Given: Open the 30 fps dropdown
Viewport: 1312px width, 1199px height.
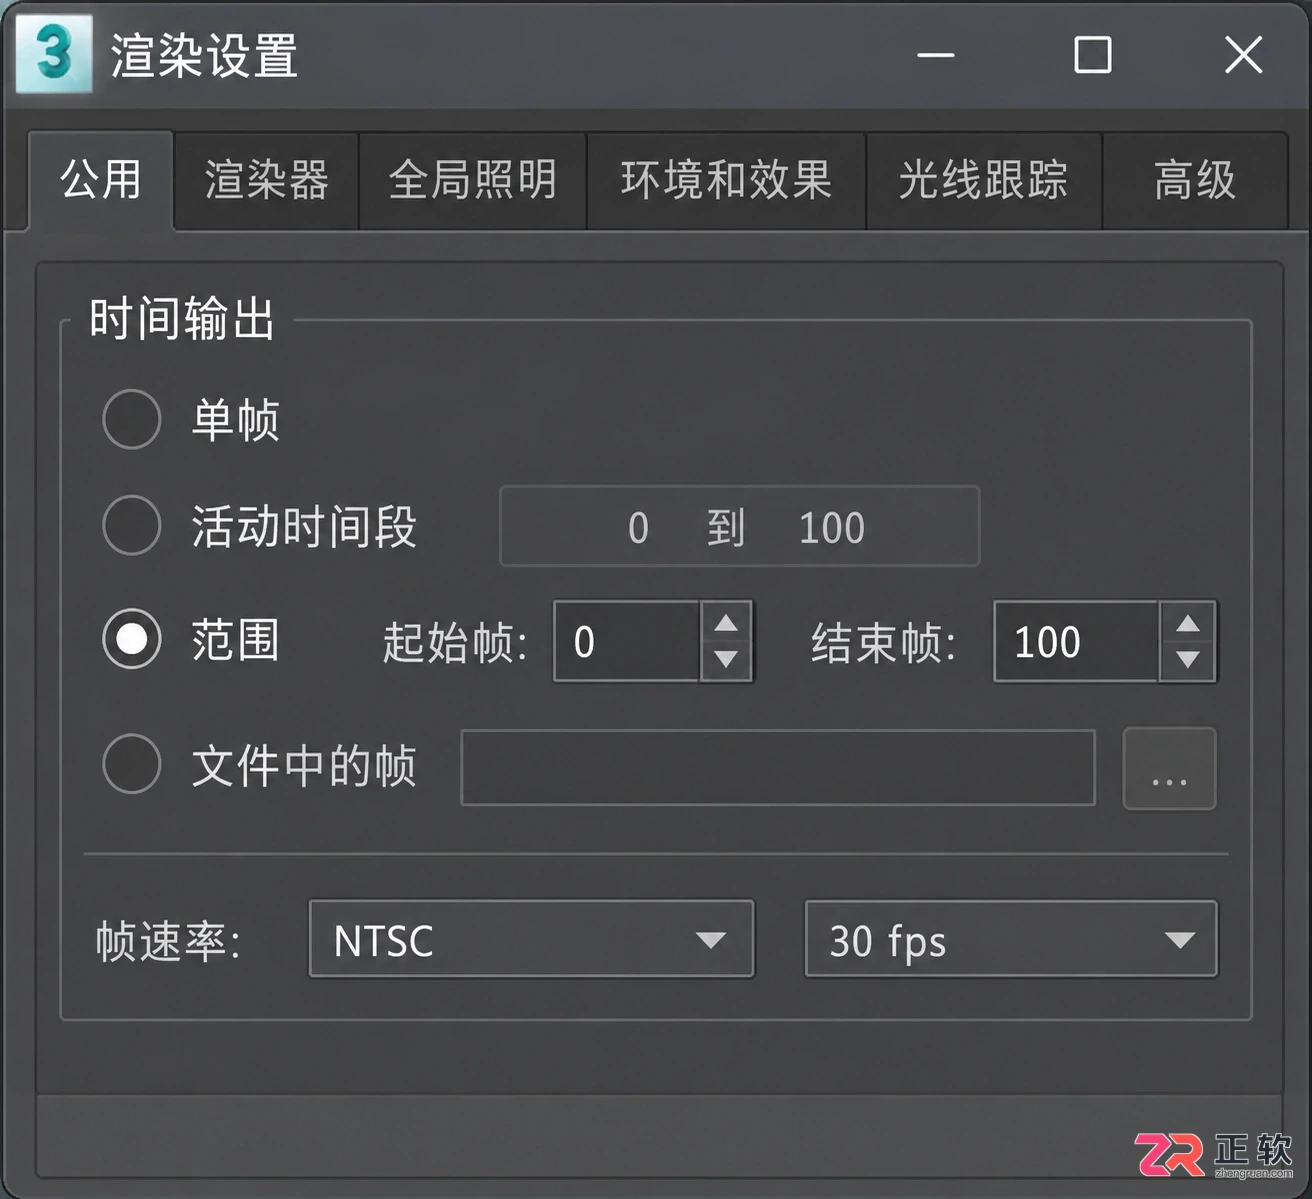Looking at the screenshot, I should click(x=1011, y=939).
